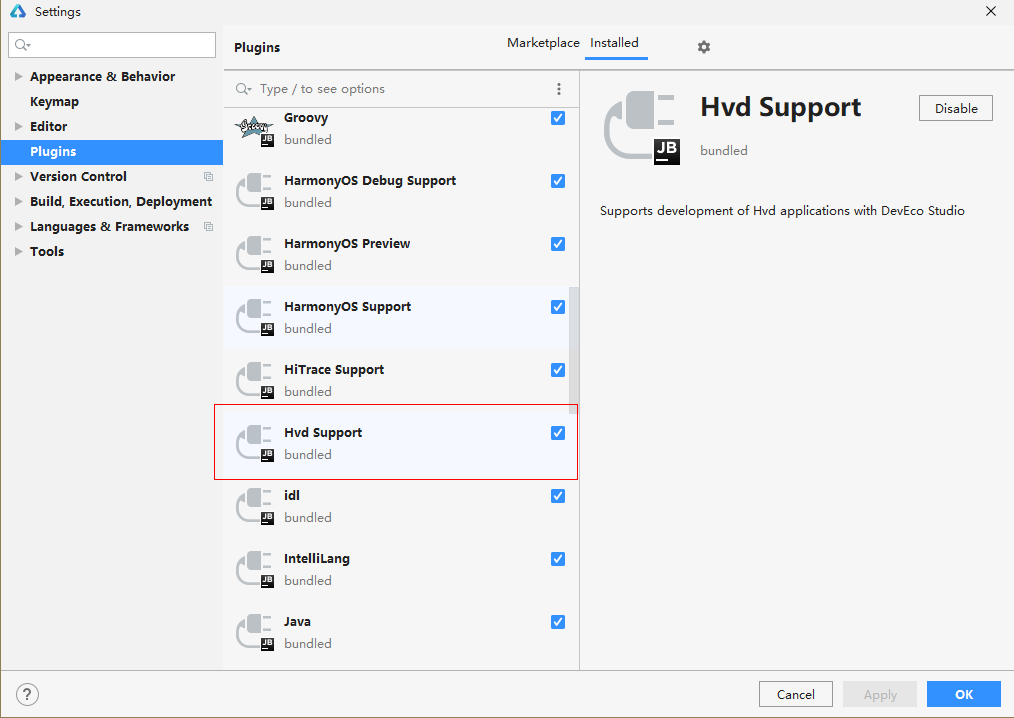This screenshot has height=718, width=1014.
Task: Toggle the Java plugin checkbox
Action: tap(558, 622)
